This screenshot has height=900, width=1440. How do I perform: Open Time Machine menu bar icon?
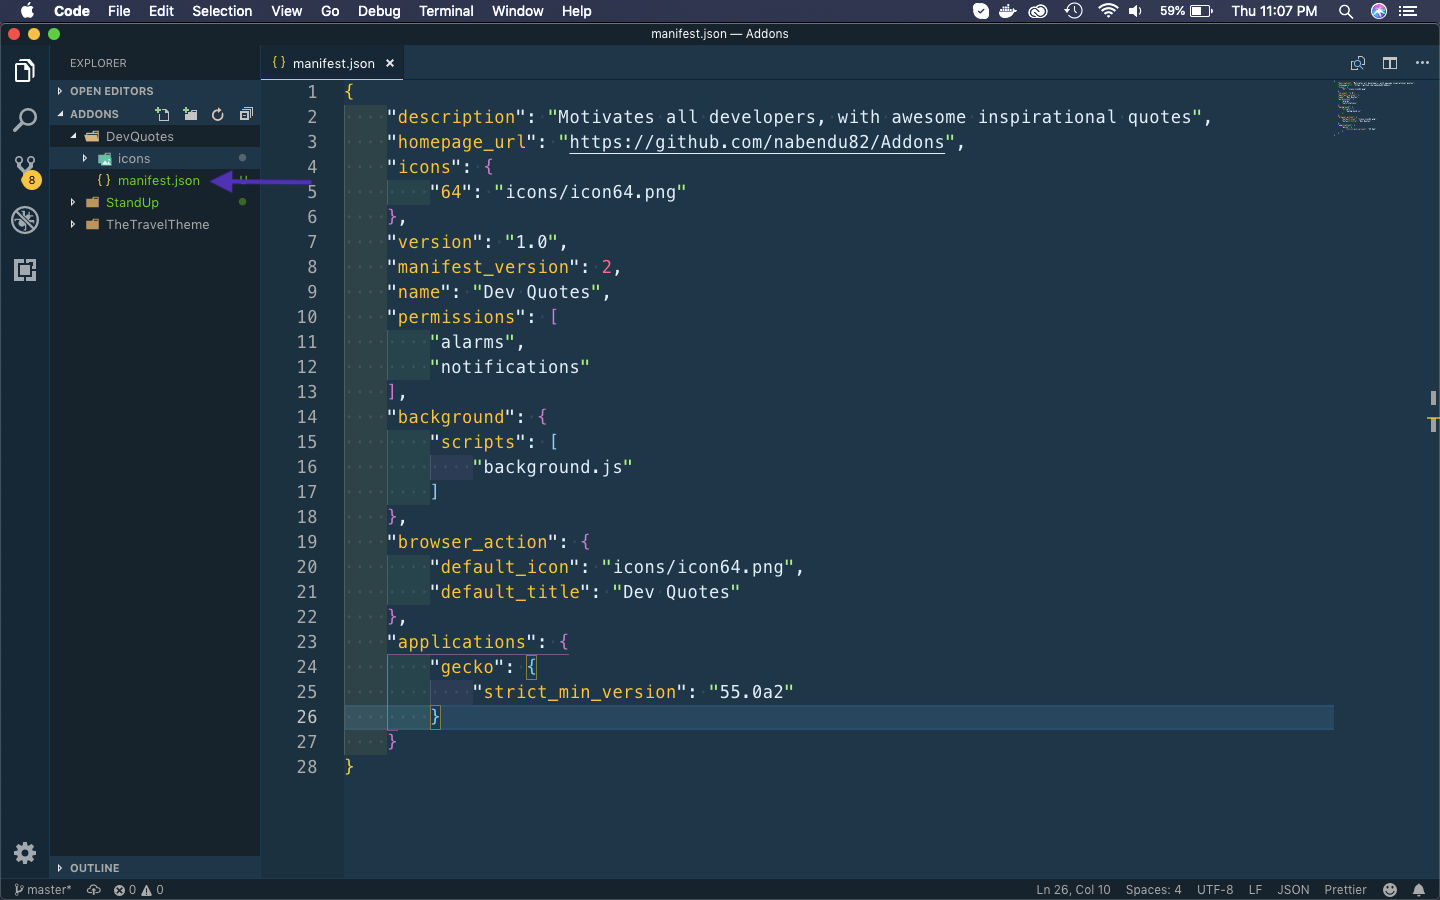[x=1074, y=11]
